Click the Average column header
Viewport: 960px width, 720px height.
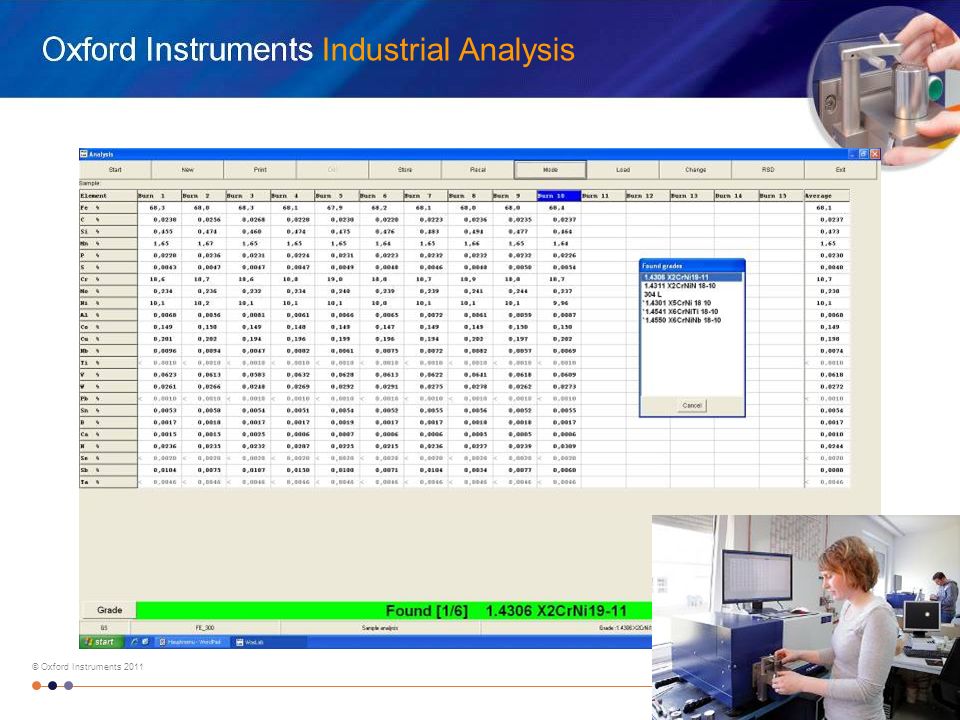tap(827, 196)
